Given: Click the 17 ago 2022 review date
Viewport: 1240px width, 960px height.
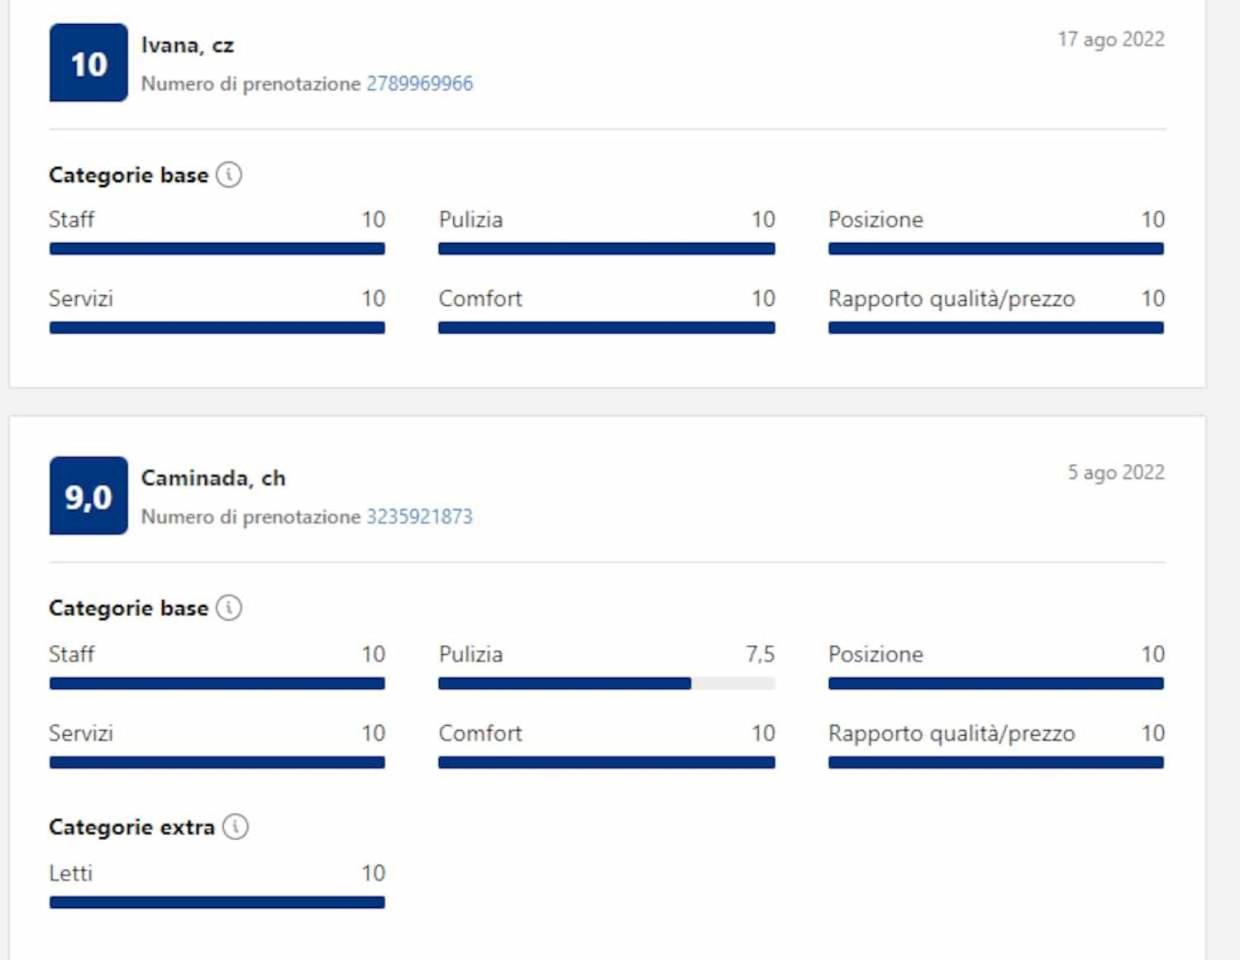Looking at the screenshot, I should pos(1111,40).
